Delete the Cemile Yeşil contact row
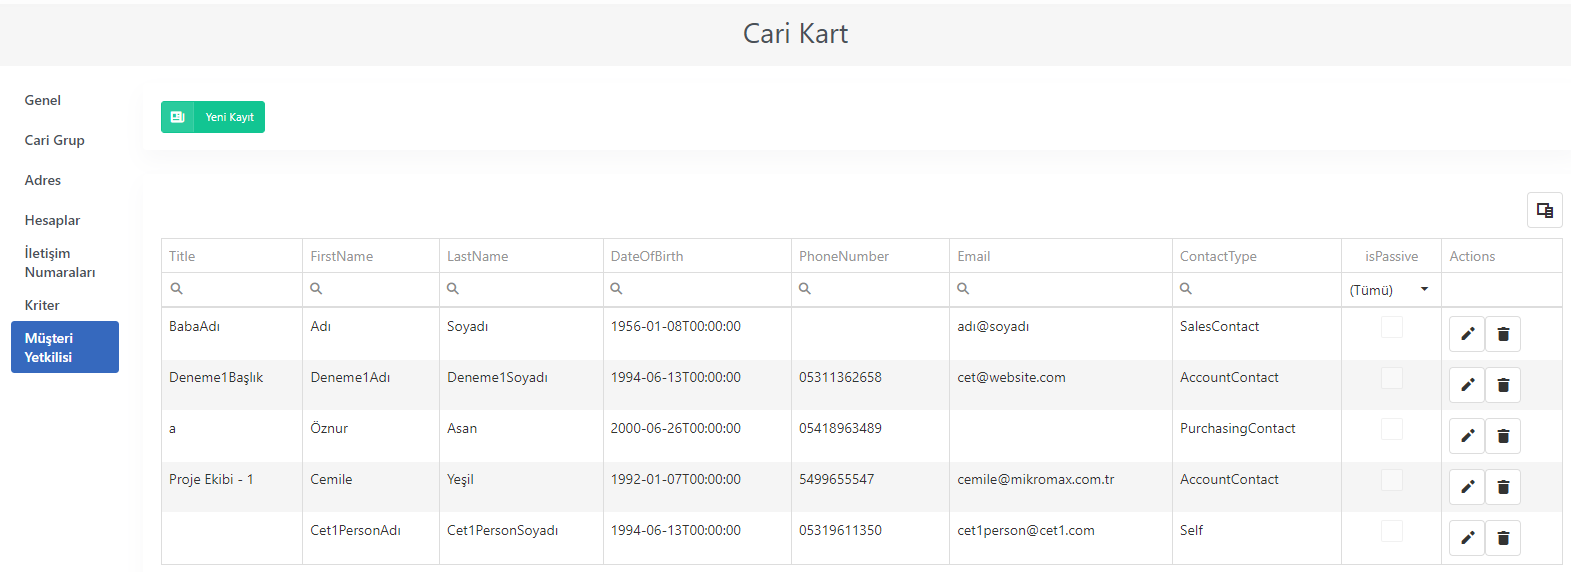The width and height of the screenshot is (1571, 572). tap(1503, 487)
